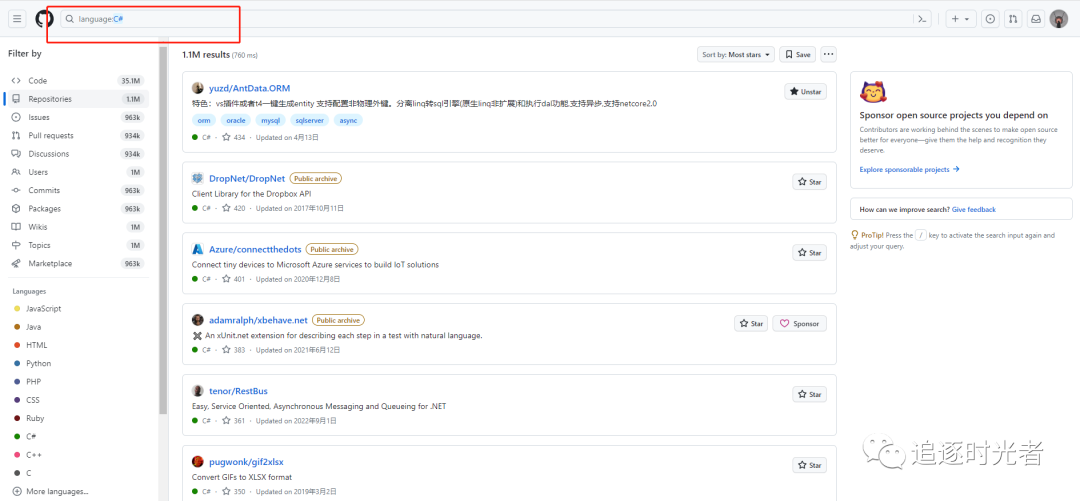Click the sidebar vertical scrollbar
Viewport: 1080px width, 501px height.
[163, 231]
